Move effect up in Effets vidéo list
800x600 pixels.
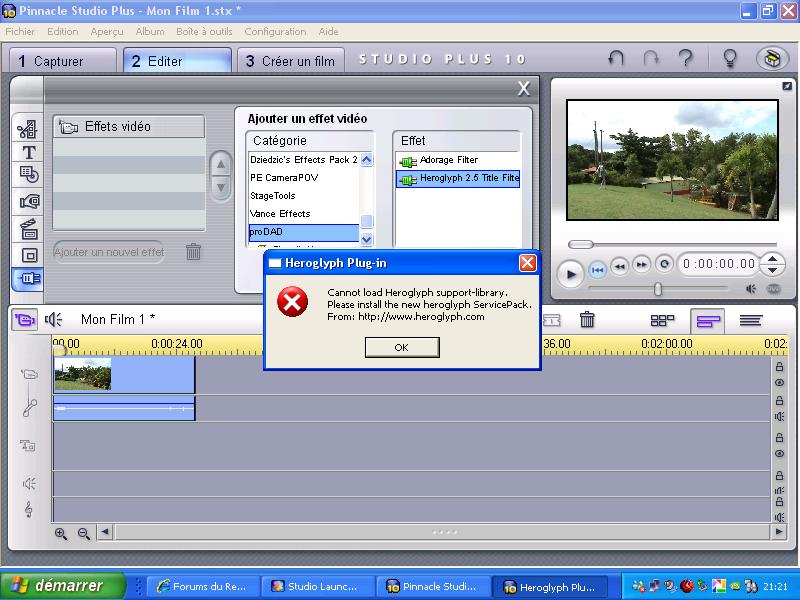point(221,164)
